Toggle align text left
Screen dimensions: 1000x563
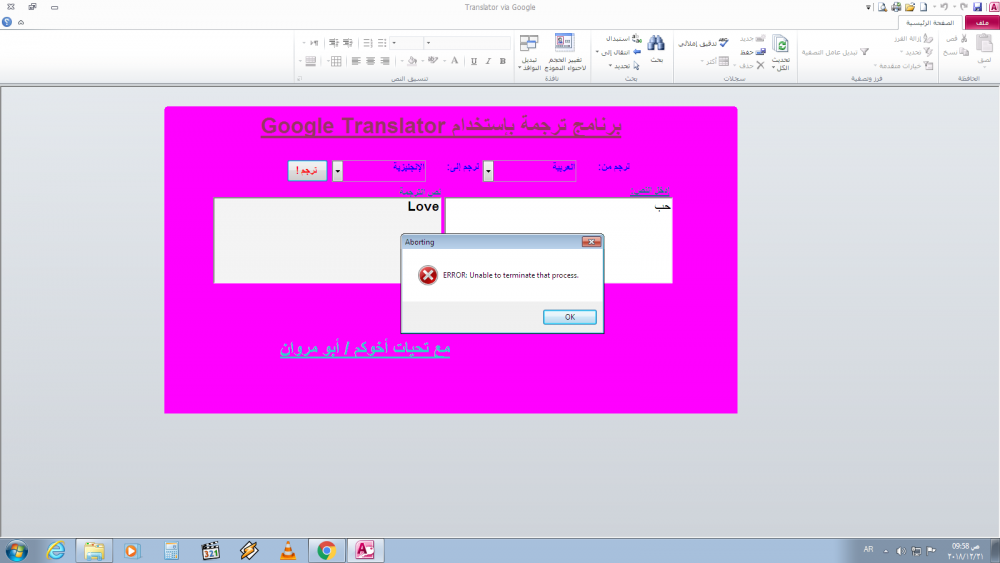(x=356, y=61)
